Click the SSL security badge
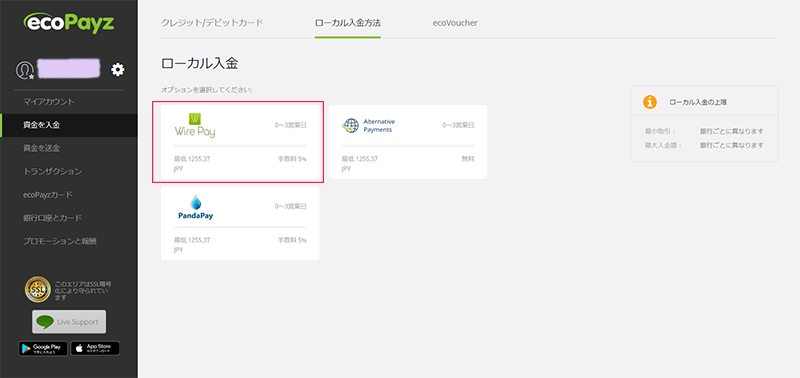 pos(37,289)
